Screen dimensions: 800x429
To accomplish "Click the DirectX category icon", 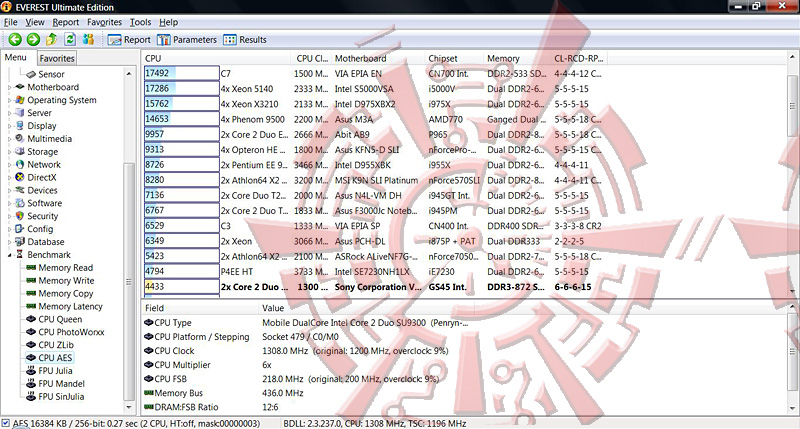I will click(x=20, y=177).
